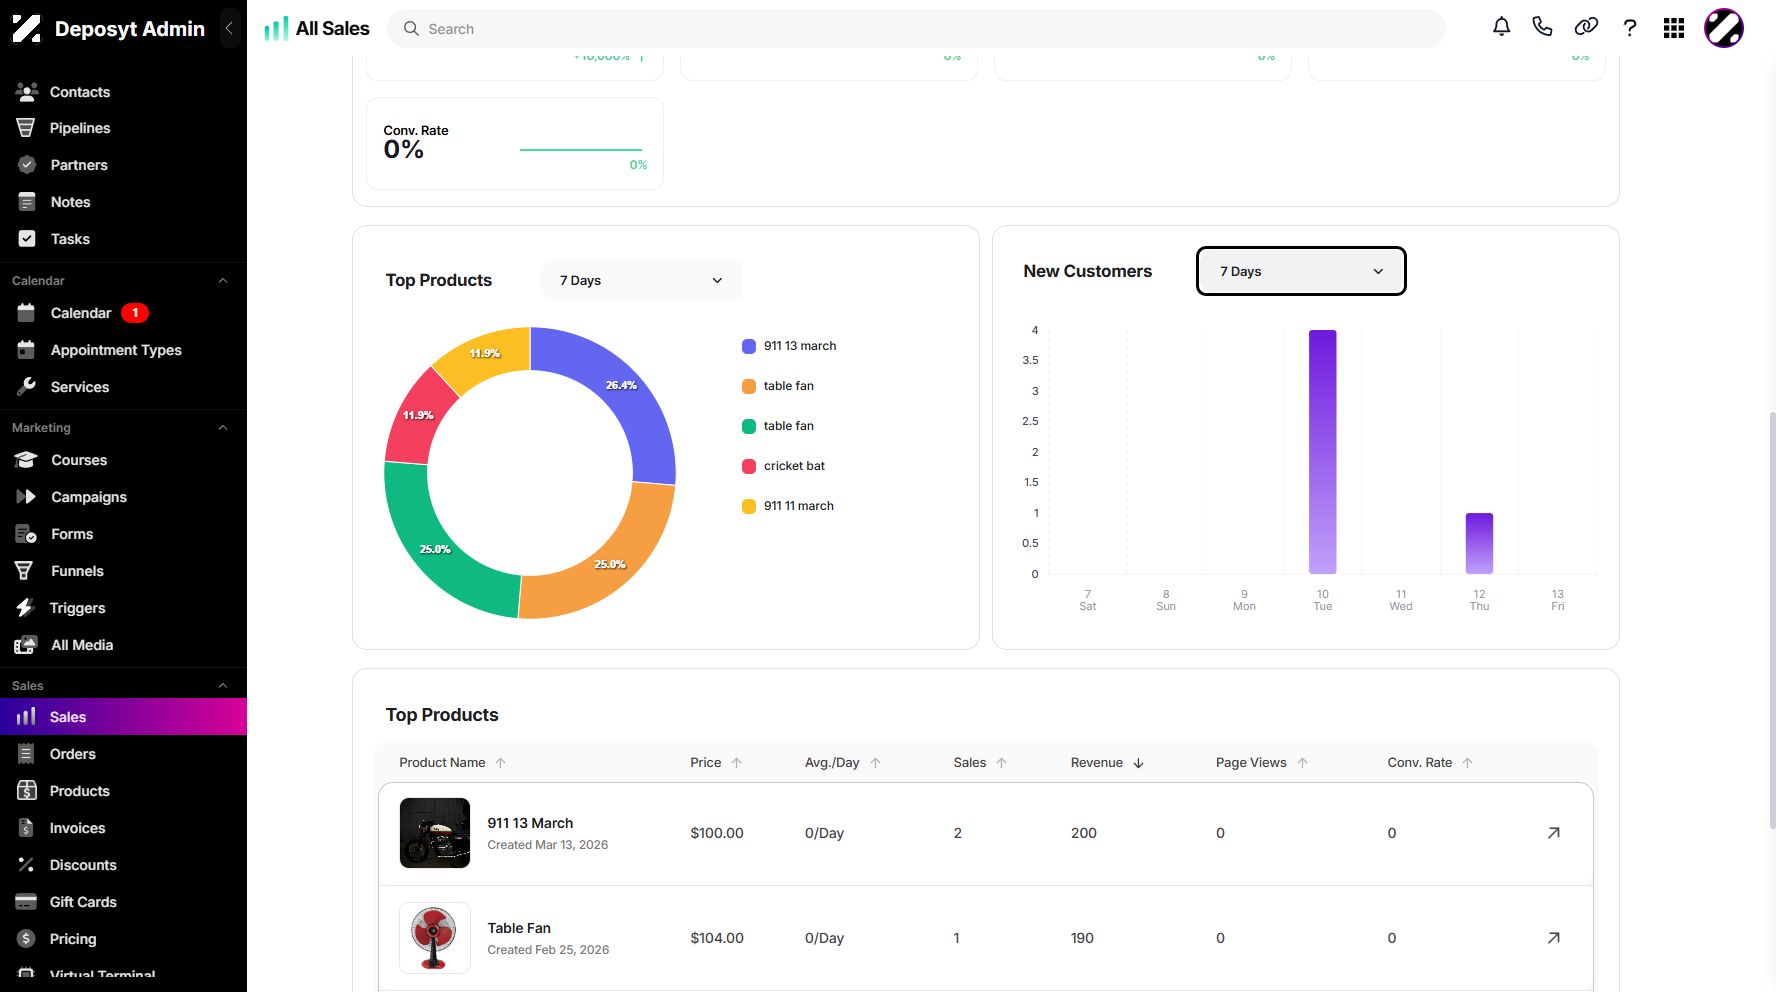Open the user profile avatar
Image resolution: width=1776 pixels, height=992 pixels.
(1724, 28)
